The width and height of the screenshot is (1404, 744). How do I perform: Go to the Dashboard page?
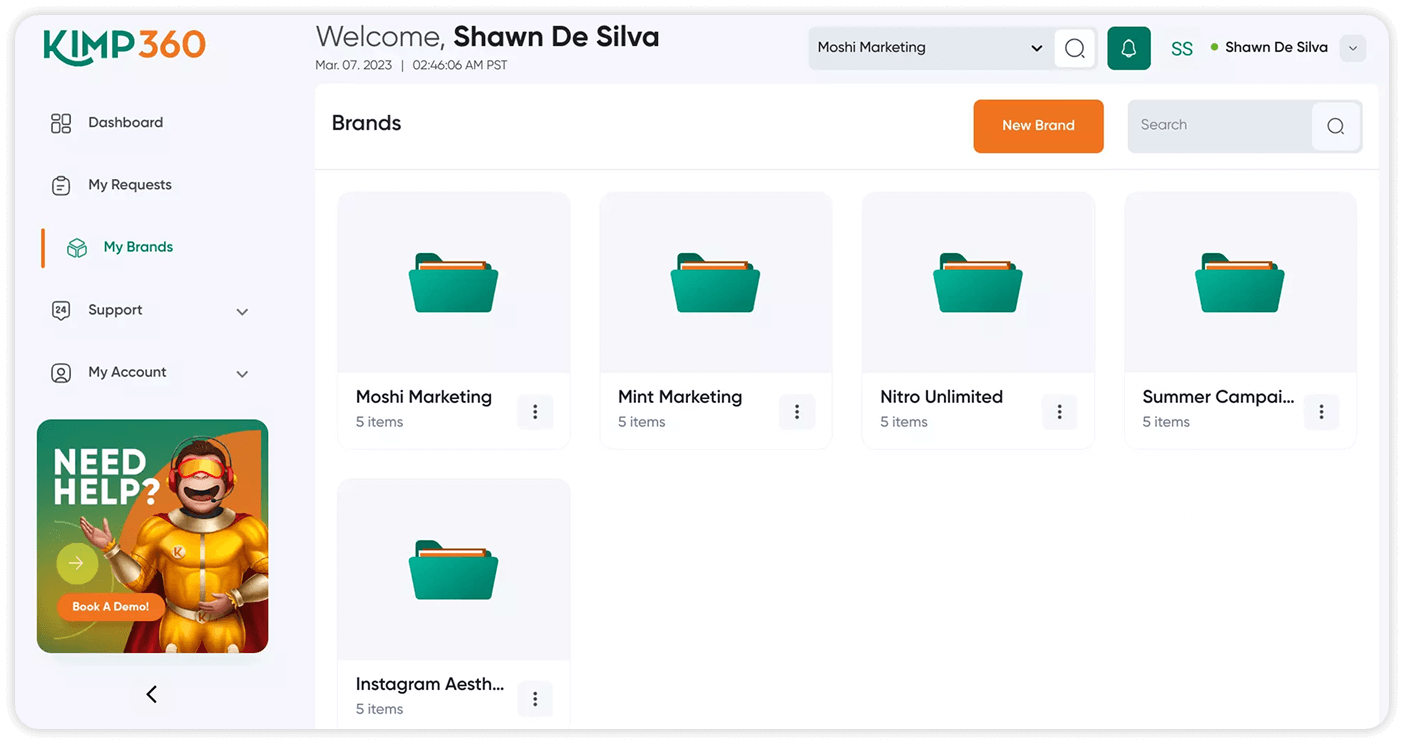(x=125, y=123)
